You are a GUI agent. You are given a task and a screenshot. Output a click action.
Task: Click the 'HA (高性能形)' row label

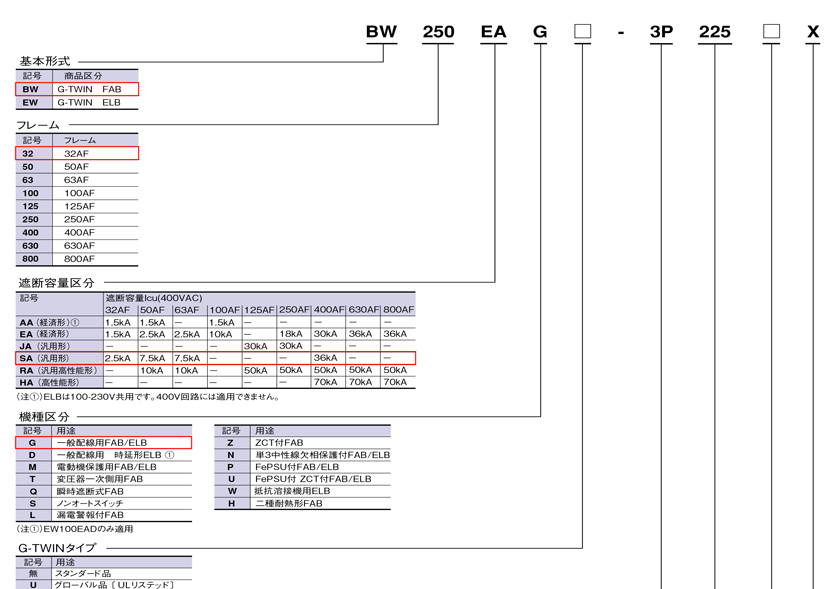pos(49,382)
